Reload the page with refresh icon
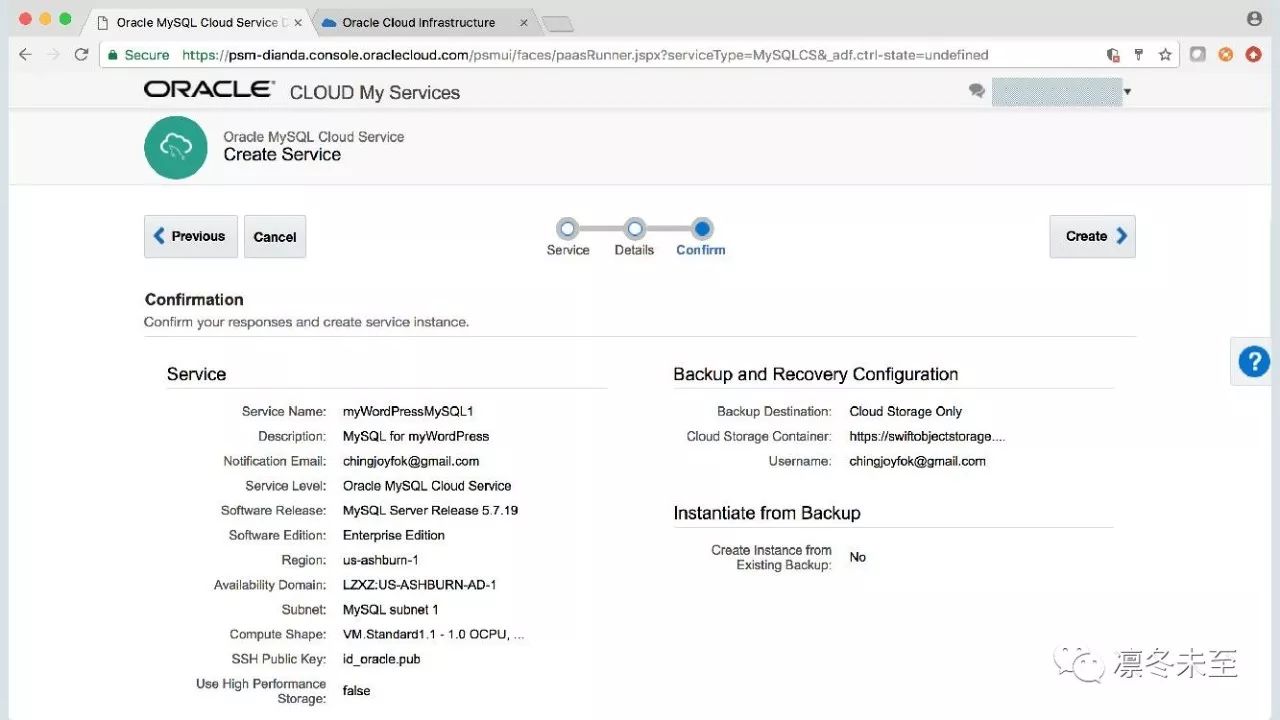The width and height of the screenshot is (1280, 720). click(82, 54)
